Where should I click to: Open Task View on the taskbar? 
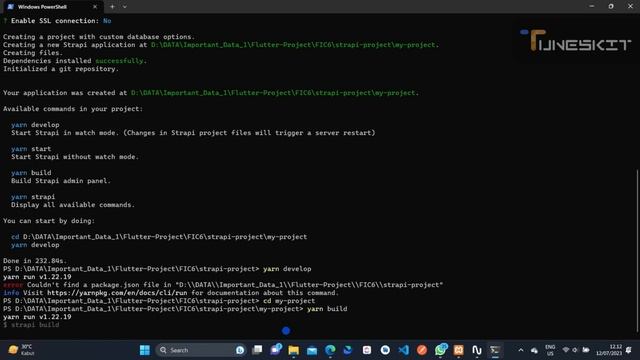[257, 350]
